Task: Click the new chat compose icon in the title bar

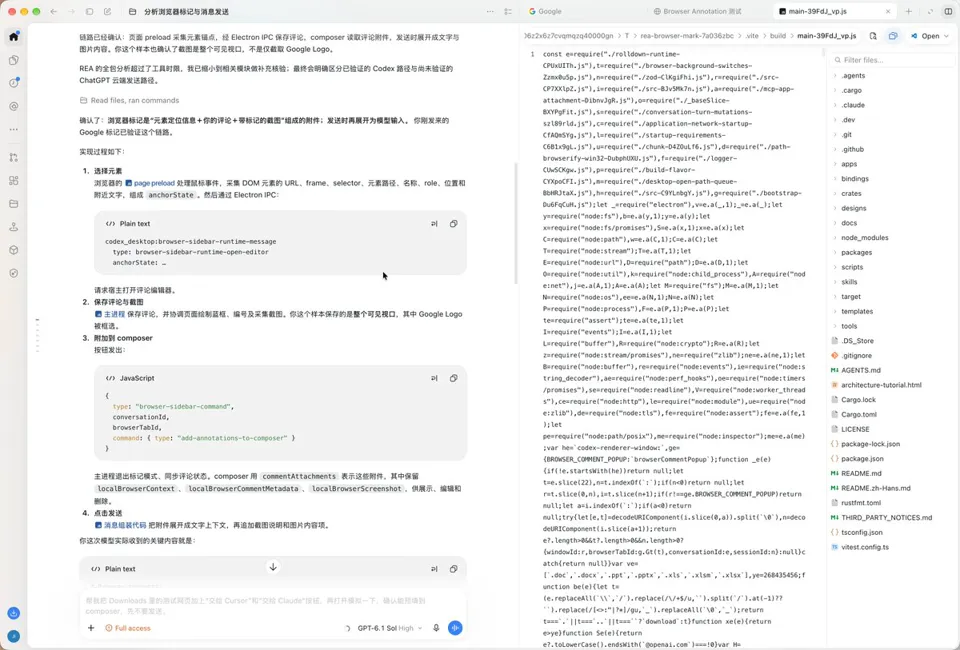Action: pos(108,12)
